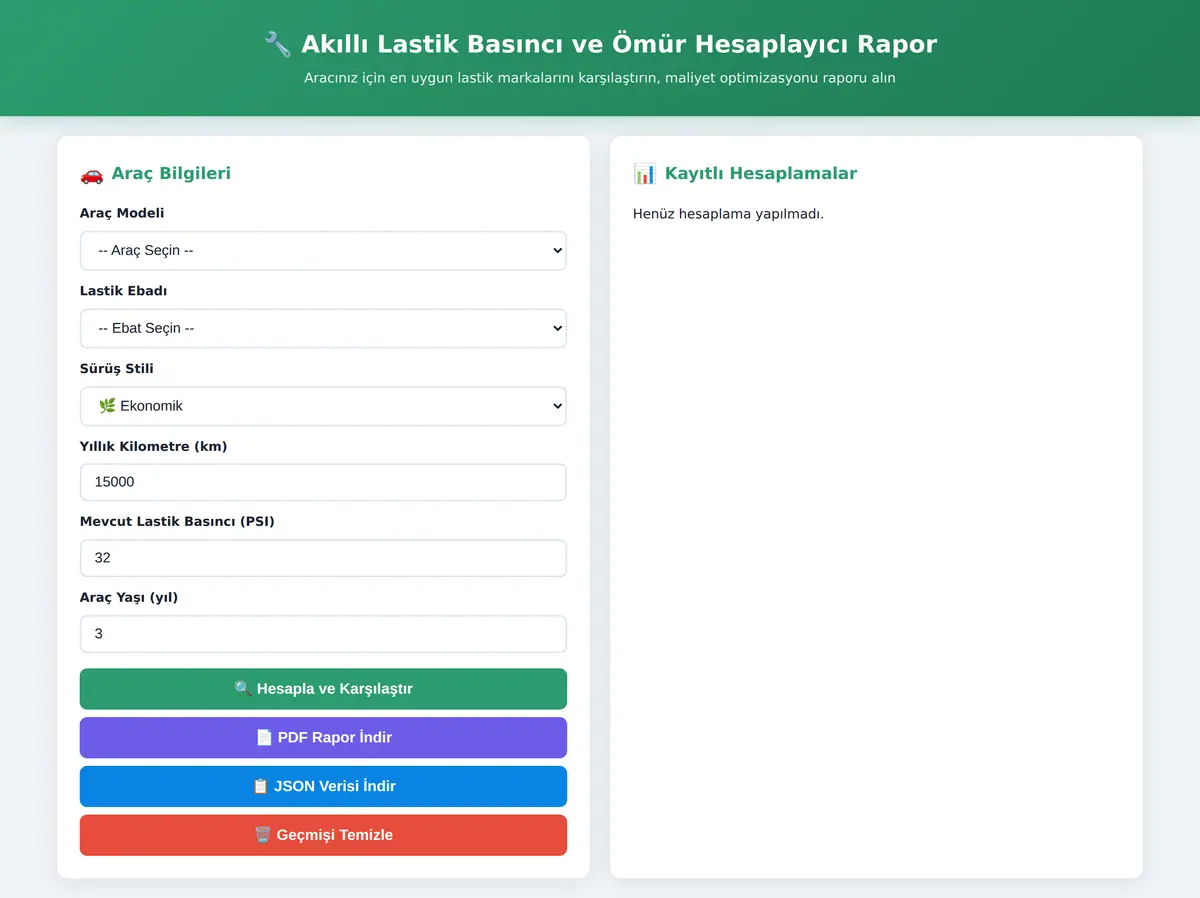Click the page title Akıllı Lastik Basıncı
Screen dimensions: 1200x898
click(619, 45)
